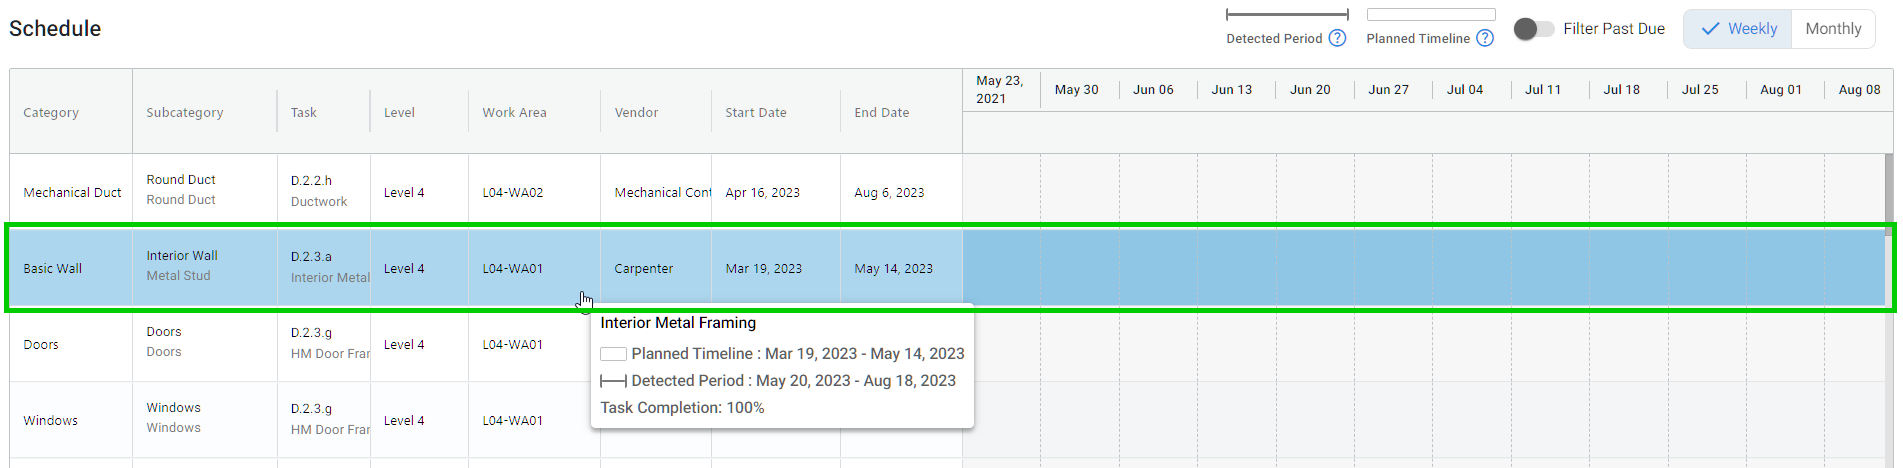Click the Weekly checkmark icon
Screen dimensions: 1903x468
(x=1710, y=29)
